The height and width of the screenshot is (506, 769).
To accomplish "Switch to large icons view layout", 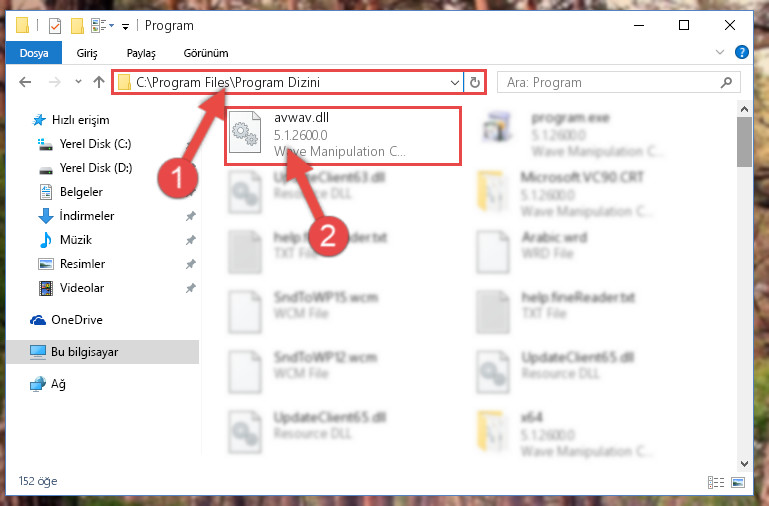I will (738, 482).
